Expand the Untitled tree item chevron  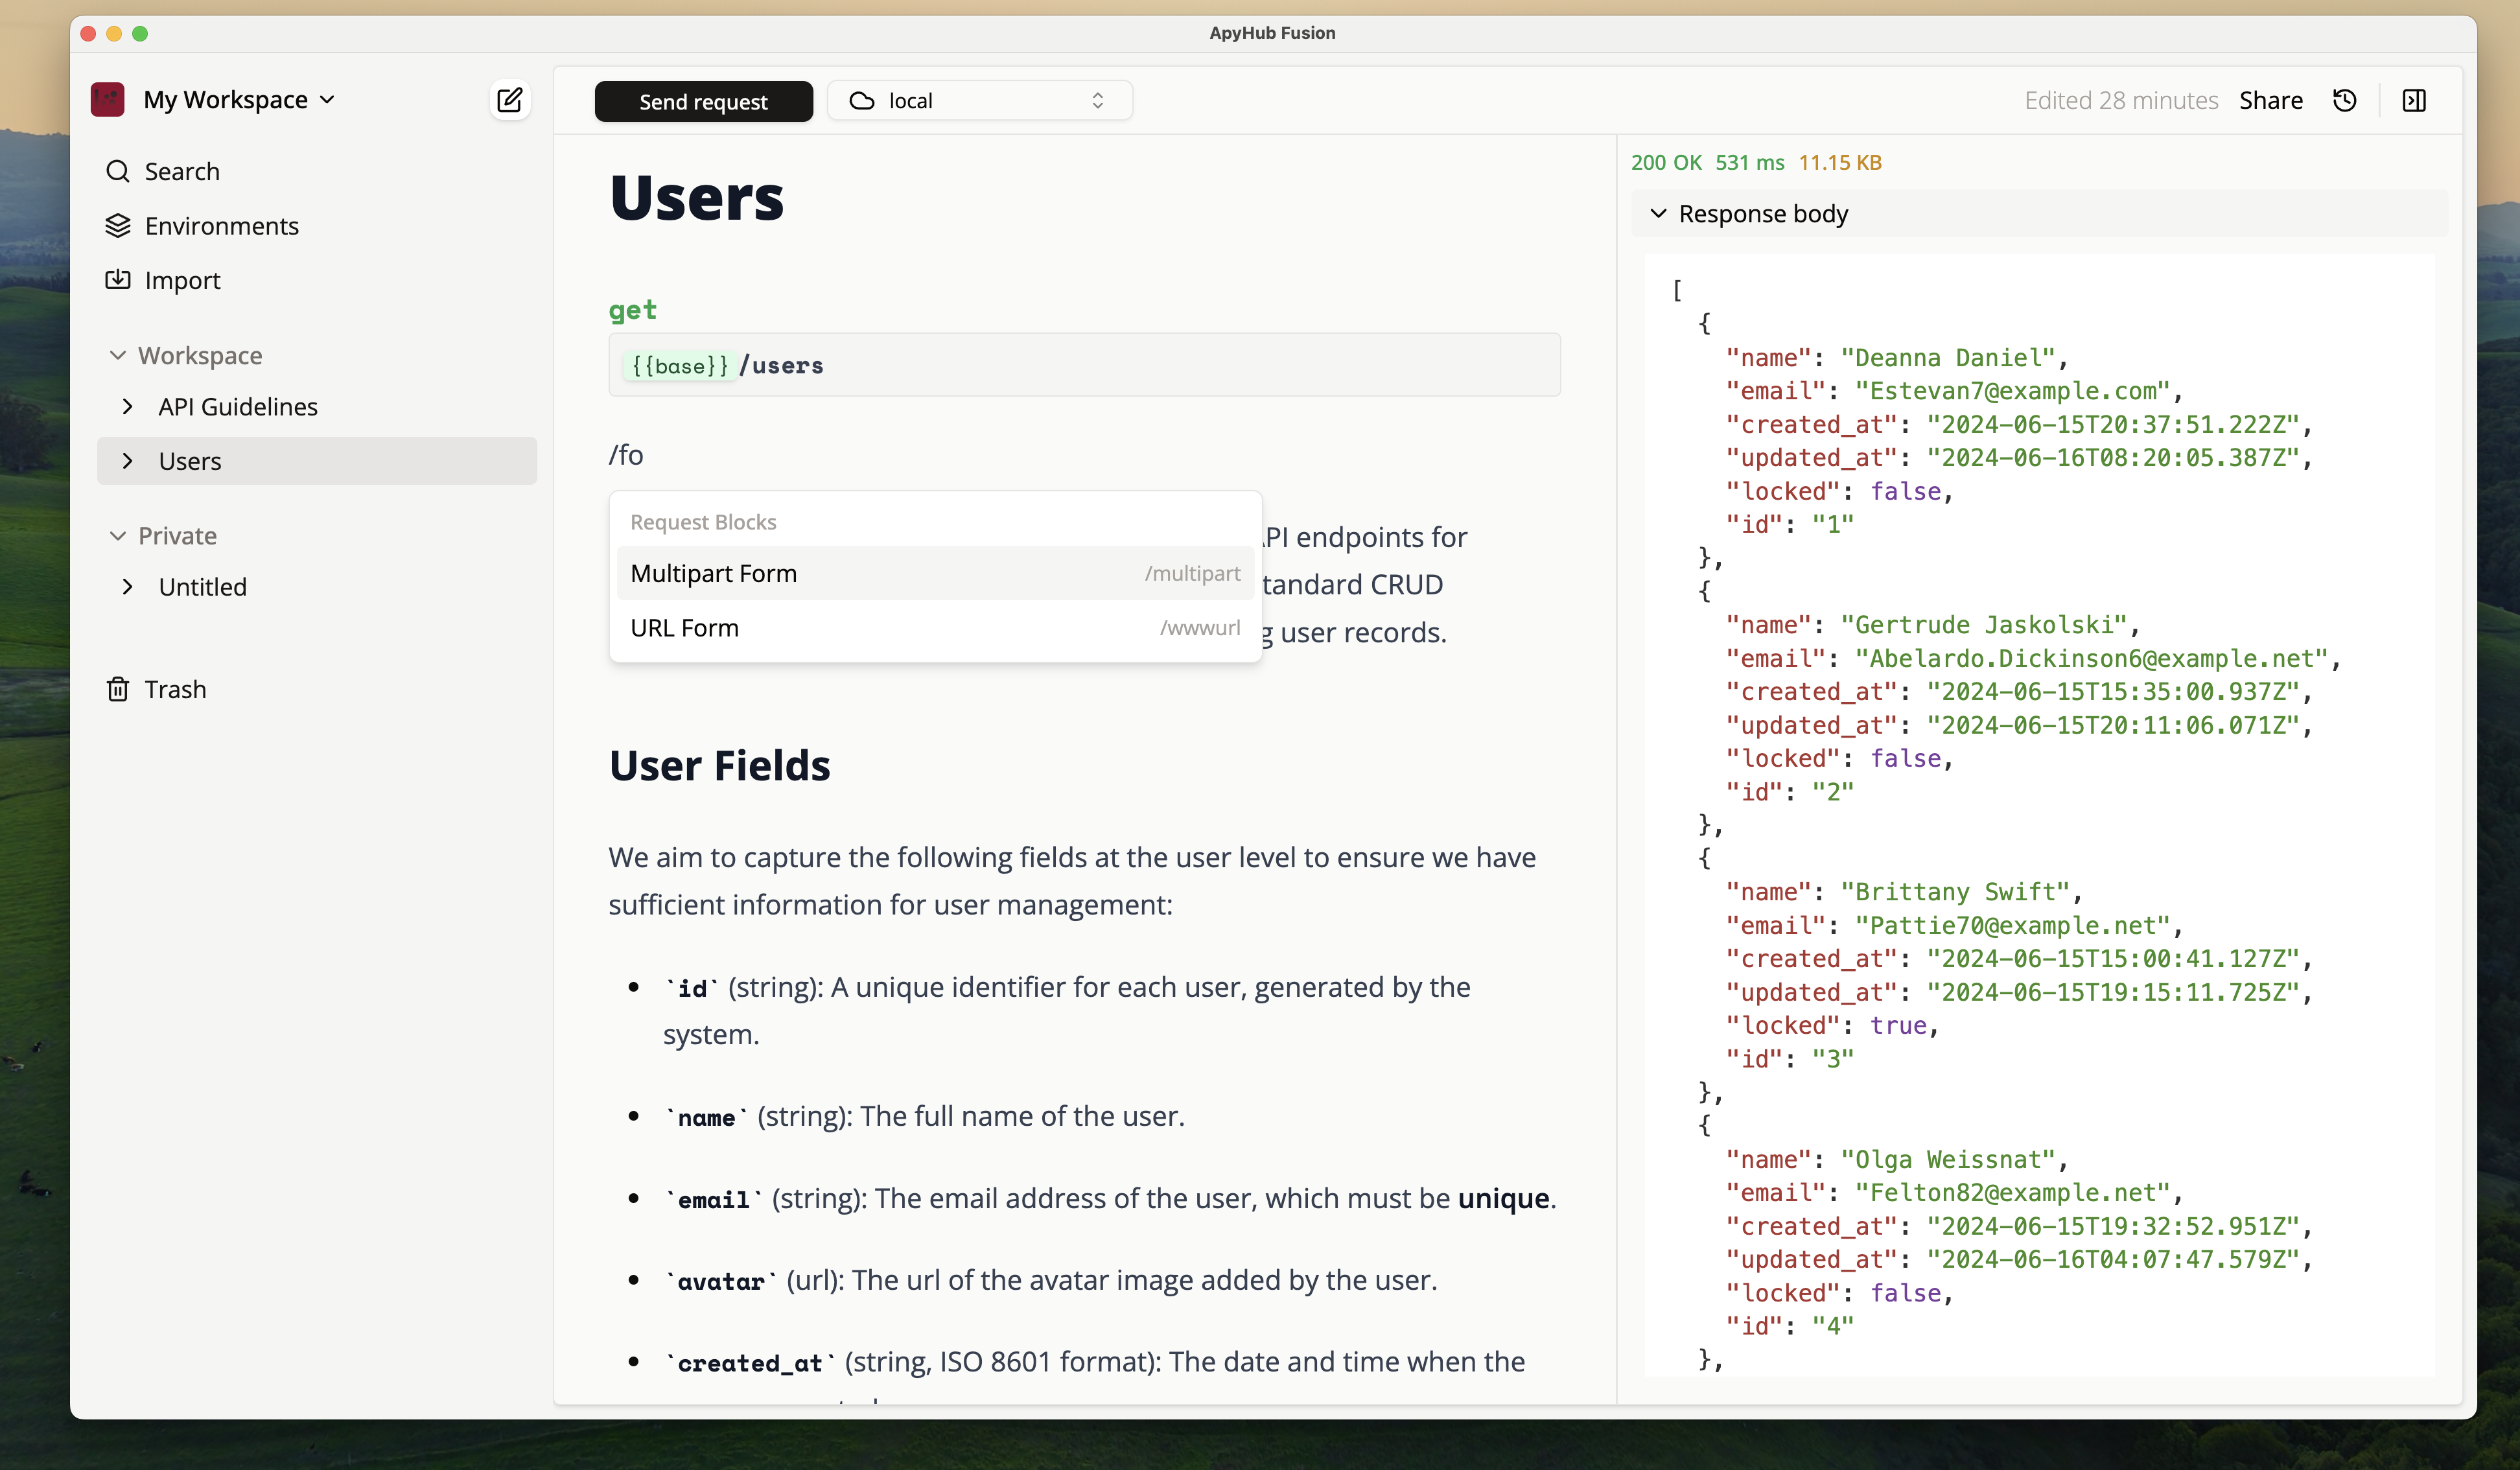[127, 587]
